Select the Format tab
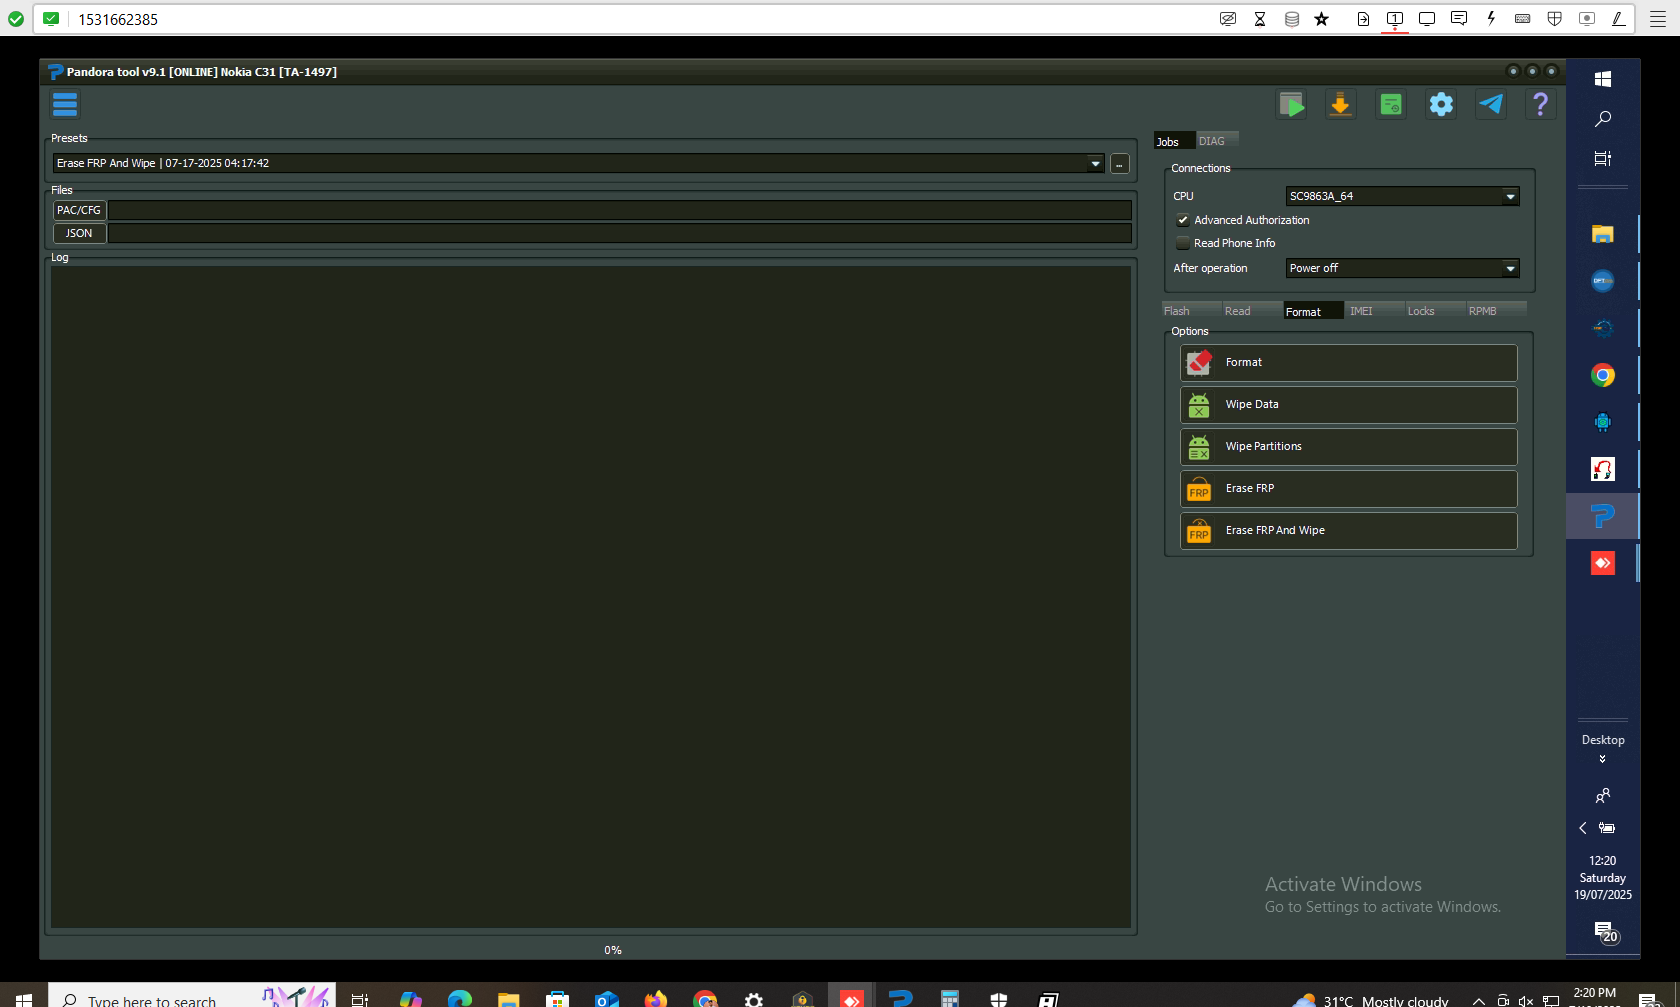 (x=1313, y=311)
